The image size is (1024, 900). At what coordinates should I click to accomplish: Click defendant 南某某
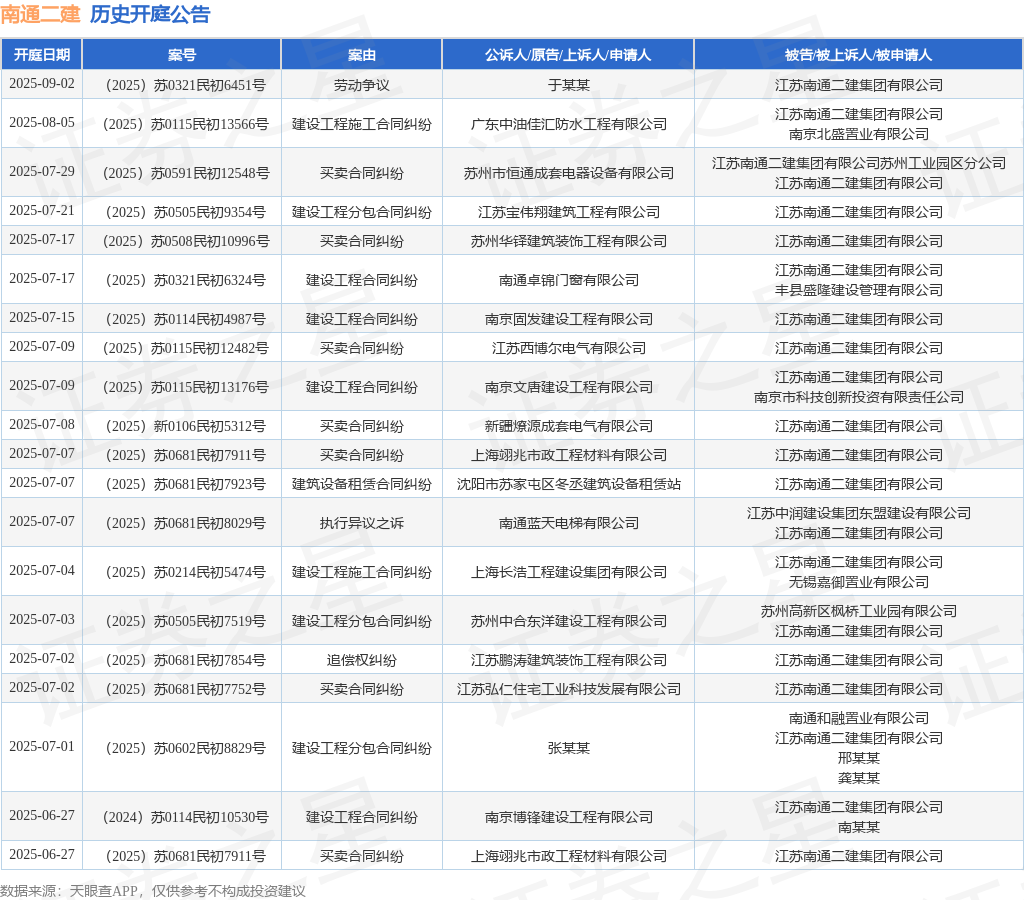859,827
